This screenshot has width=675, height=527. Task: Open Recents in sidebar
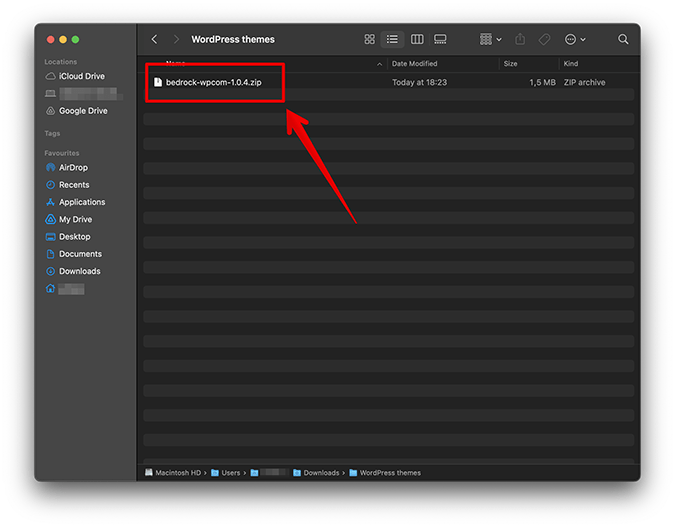(x=68, y=185)
